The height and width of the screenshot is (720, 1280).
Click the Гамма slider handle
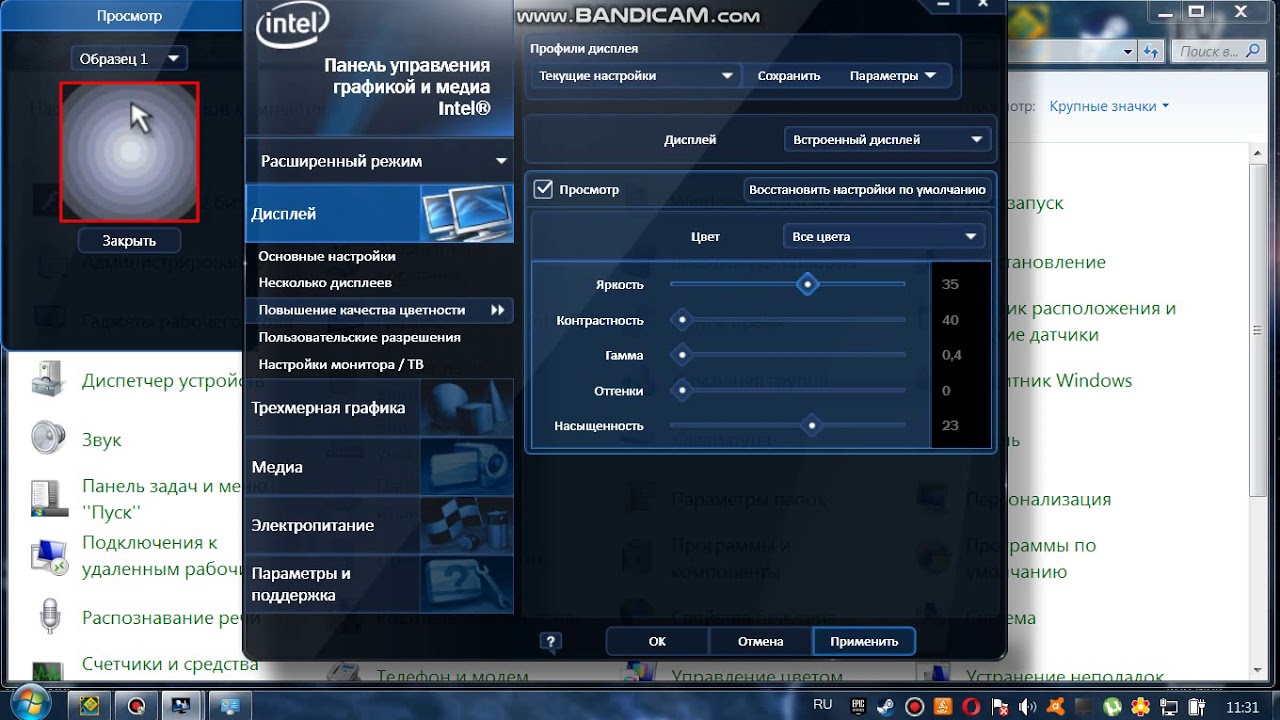click(683, 355)
